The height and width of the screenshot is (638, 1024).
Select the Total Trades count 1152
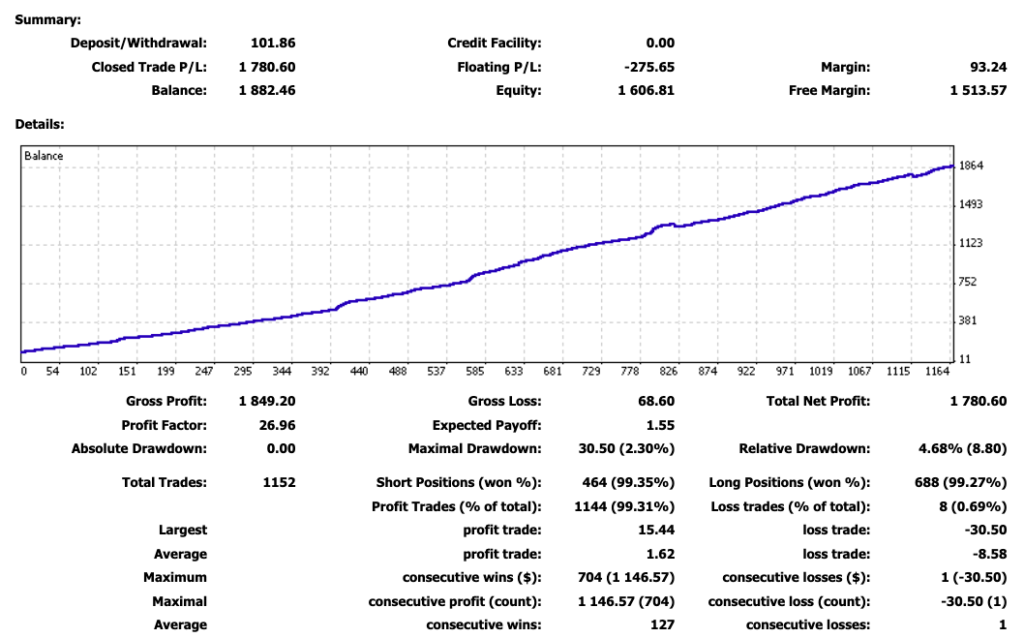tap(279, 483)
